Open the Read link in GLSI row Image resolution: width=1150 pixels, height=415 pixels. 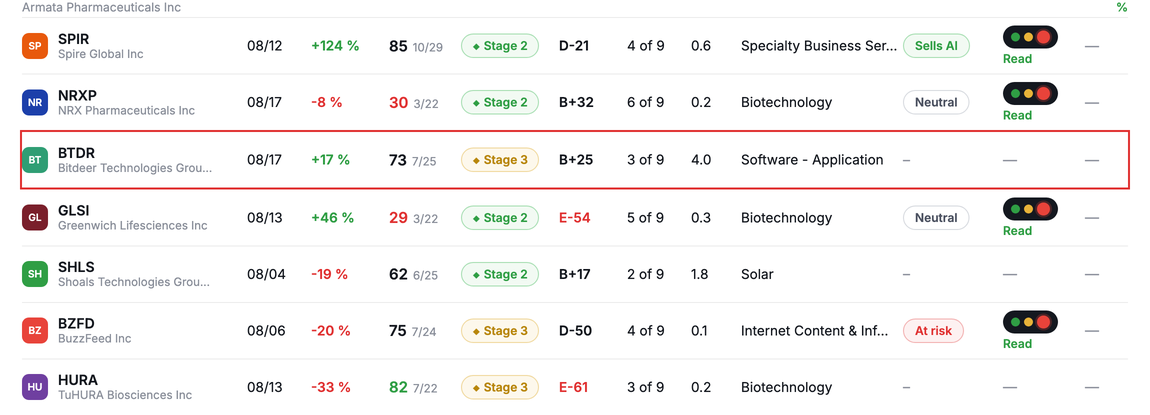pos(1017,231)
